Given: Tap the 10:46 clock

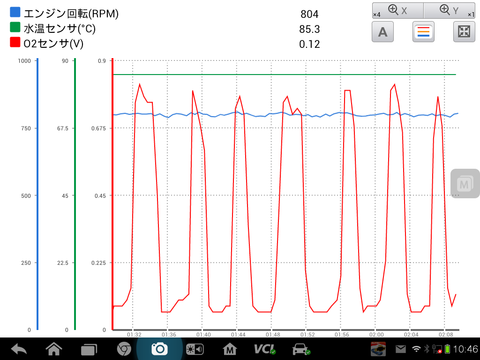Looking at the screenshot, I should (465, 349).
